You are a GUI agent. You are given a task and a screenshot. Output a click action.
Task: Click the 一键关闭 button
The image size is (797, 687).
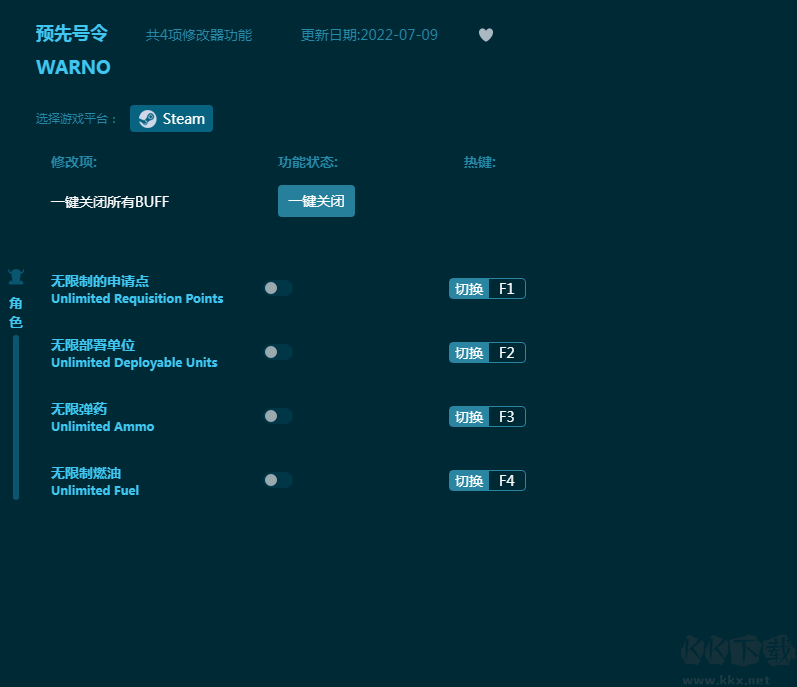tap(316, 201)
